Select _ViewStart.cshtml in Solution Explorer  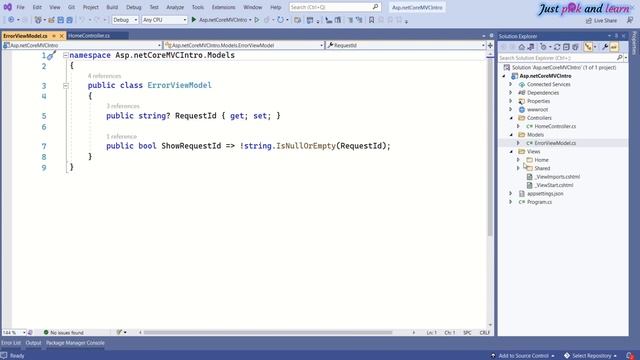554,185
